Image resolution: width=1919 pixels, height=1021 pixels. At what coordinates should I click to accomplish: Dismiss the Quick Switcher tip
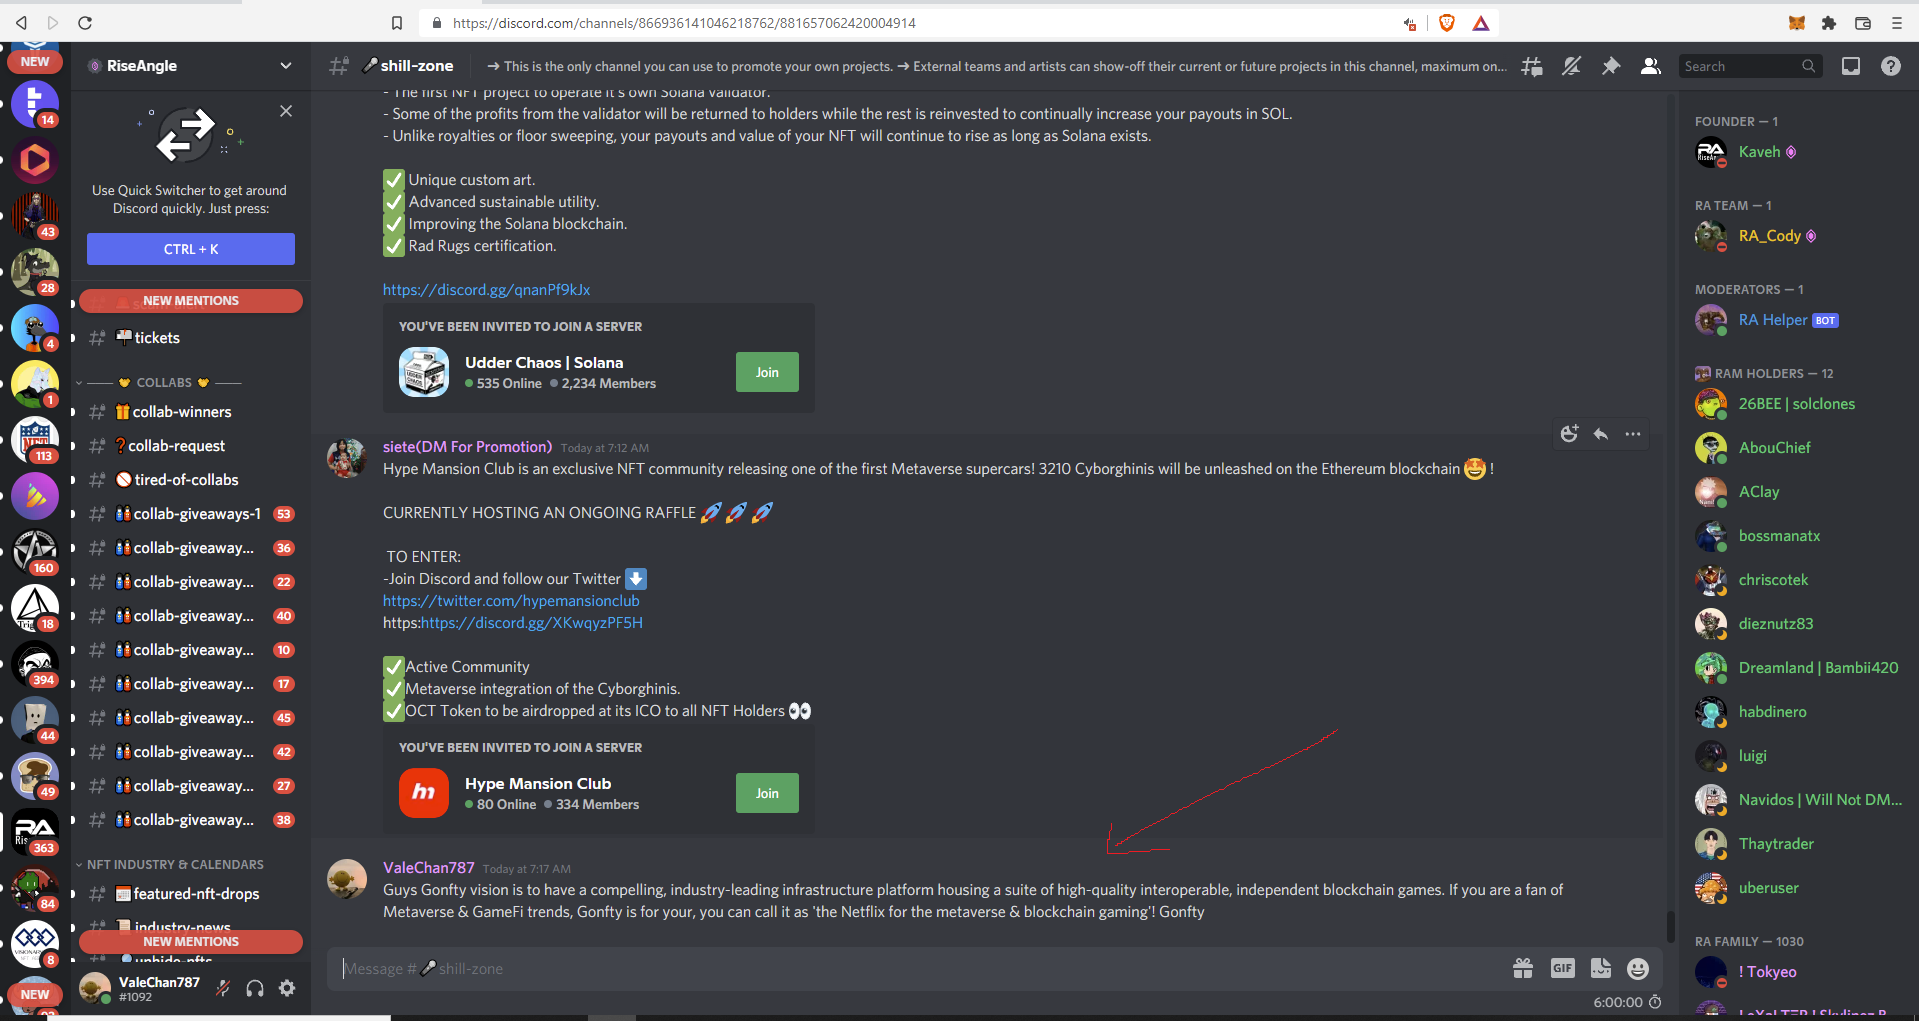pyautogui.click(x=286, y=111)
